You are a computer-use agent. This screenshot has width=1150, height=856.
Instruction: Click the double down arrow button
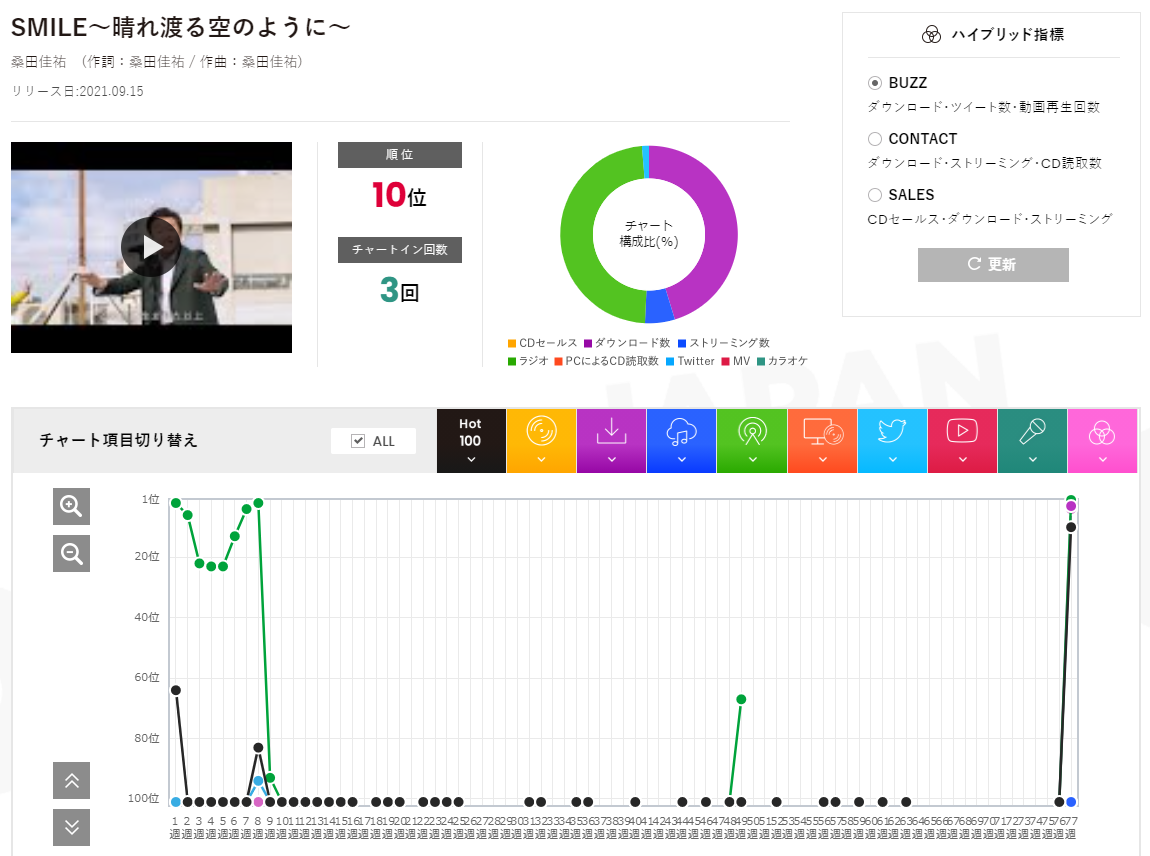click(71, 827)
